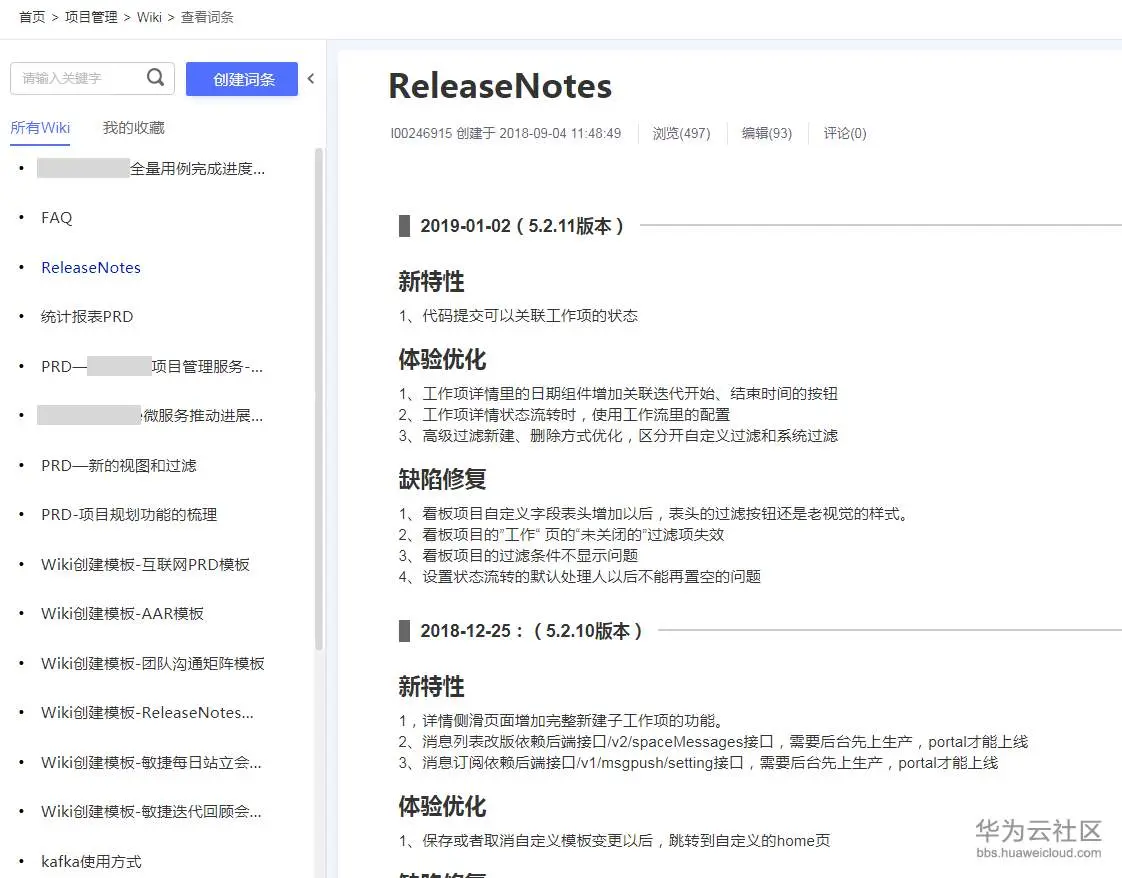Image resolution: width=1122 pixels, height=878 pixels.
Task: Click the 浏览(497) view count
Action: [681, 134]
